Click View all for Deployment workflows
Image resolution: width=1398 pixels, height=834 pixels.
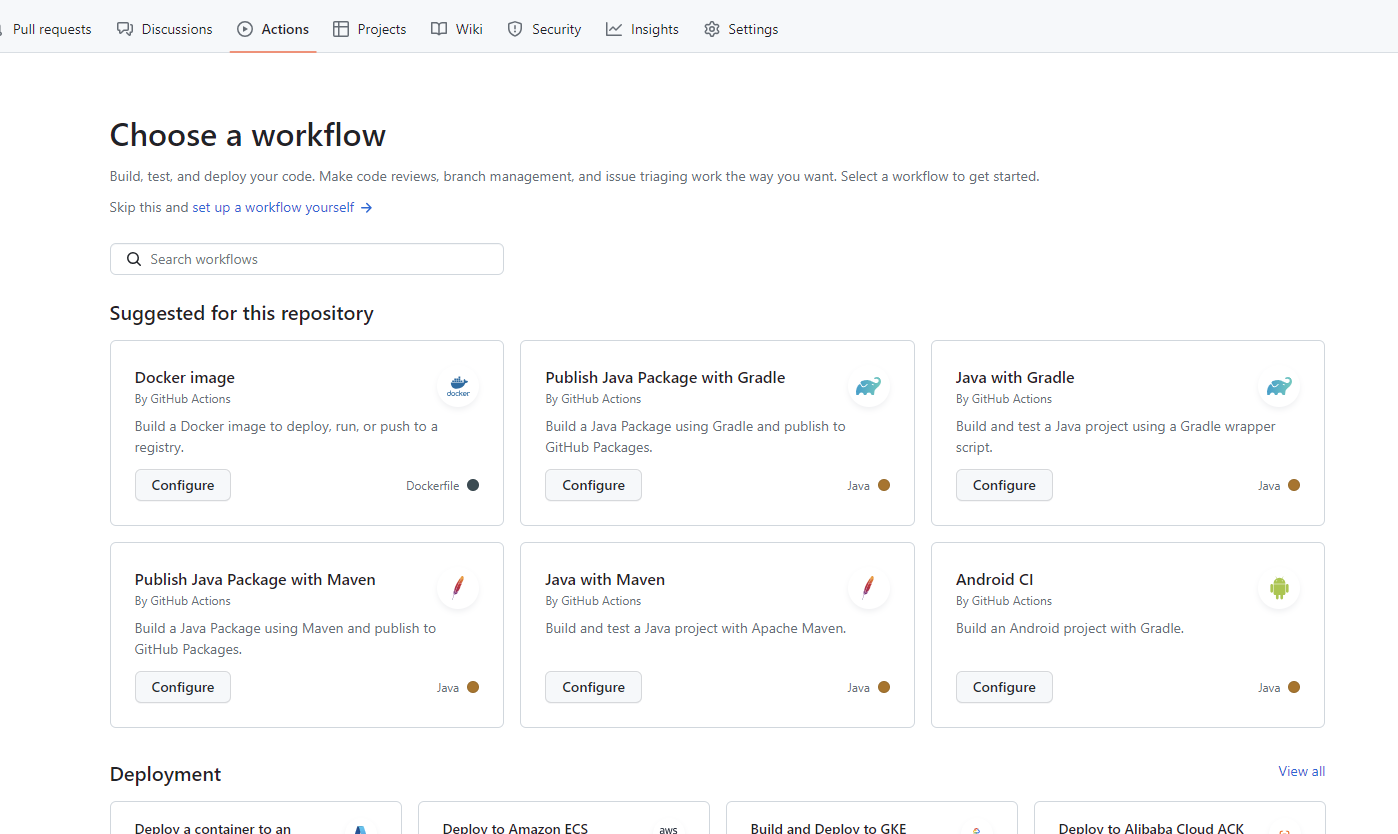click(x=1301, y=771)
